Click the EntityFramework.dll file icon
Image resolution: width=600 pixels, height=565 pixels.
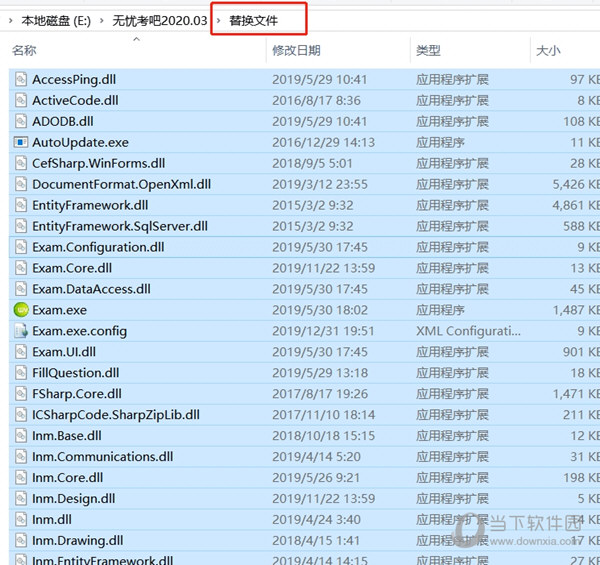tap(21, 205)
